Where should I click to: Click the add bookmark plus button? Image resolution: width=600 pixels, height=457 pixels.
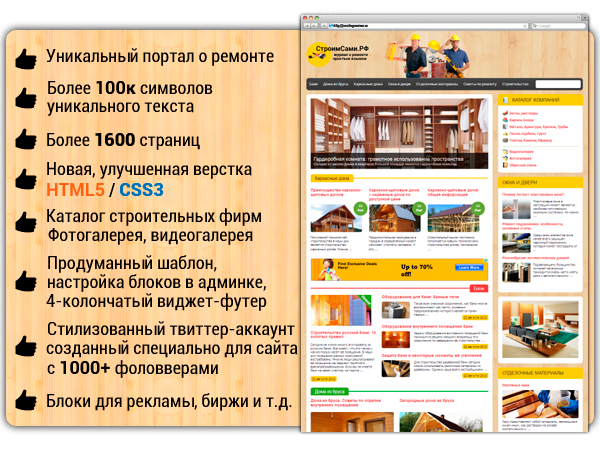pyautogui.click(x=324, y=26)
